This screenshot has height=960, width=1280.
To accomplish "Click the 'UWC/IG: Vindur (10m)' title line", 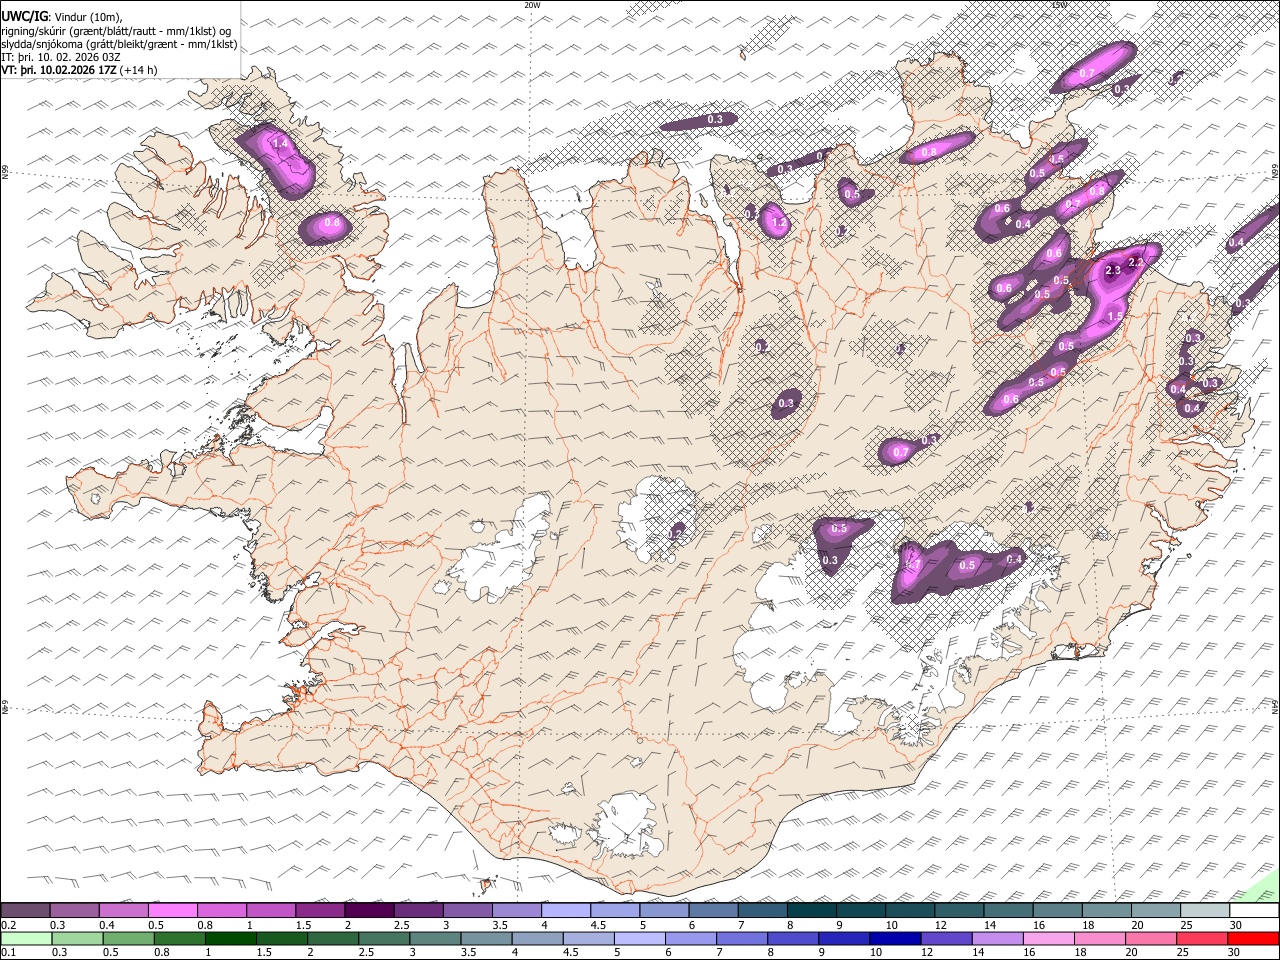I will tap(63, 17).
